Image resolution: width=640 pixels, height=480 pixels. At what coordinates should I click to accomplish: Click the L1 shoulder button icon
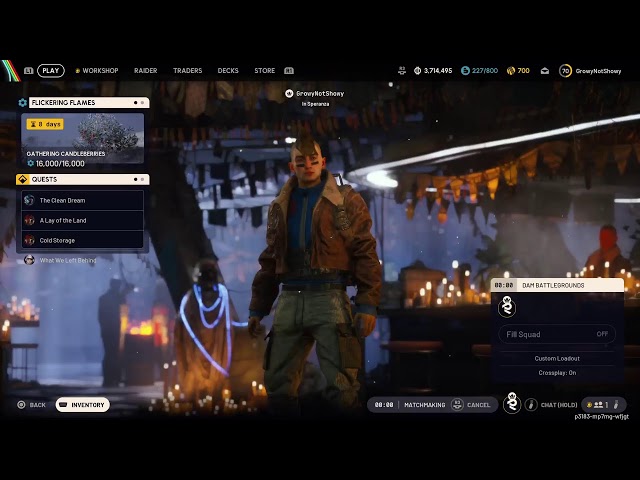pos(28,71)
